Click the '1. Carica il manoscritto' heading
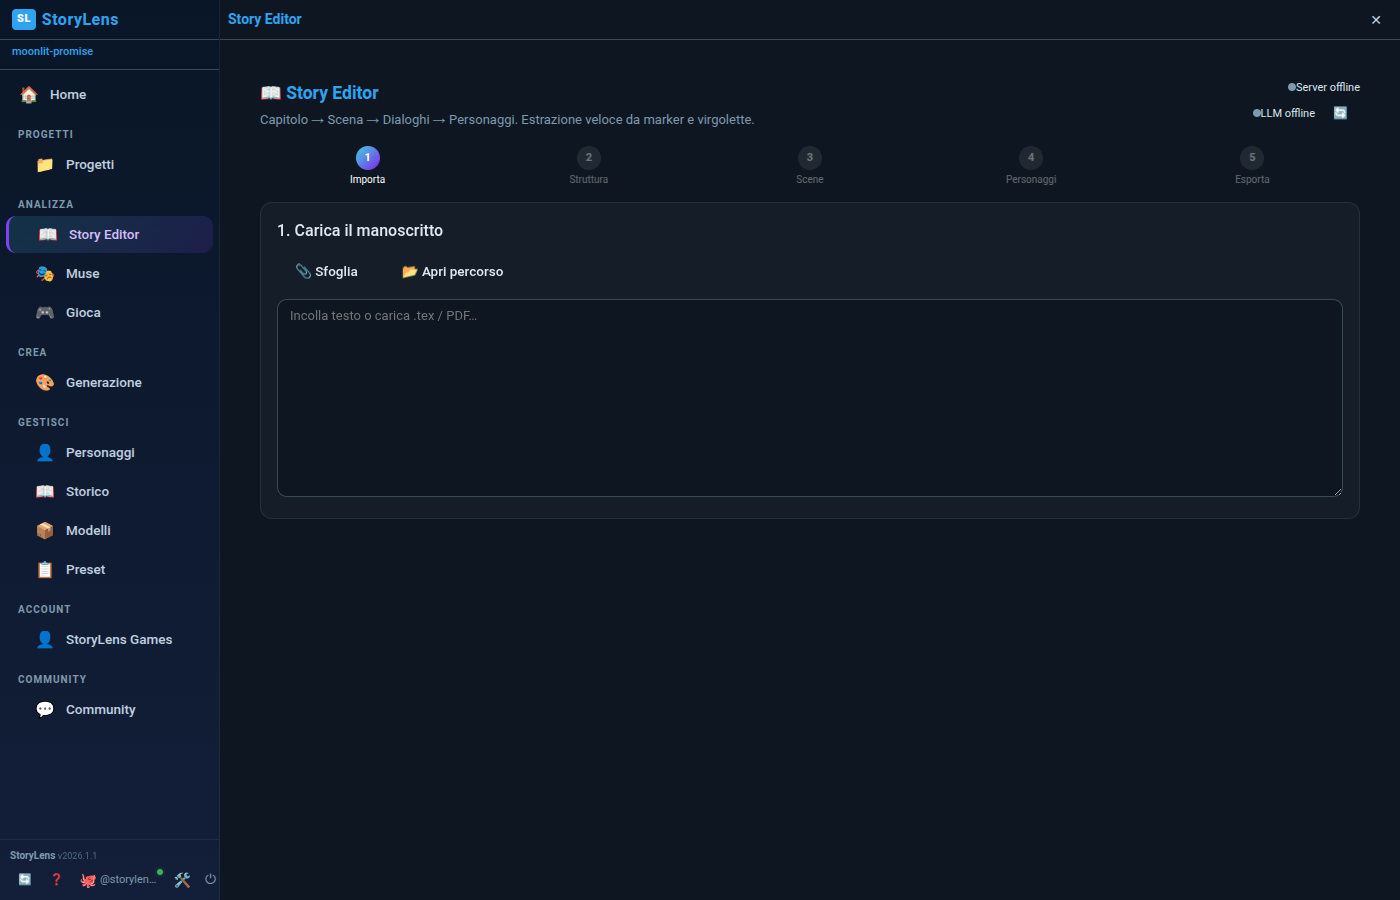Image resolution: width=1400 pixels, height=900 pixels. pyautogui.click(x=360, y=231)
